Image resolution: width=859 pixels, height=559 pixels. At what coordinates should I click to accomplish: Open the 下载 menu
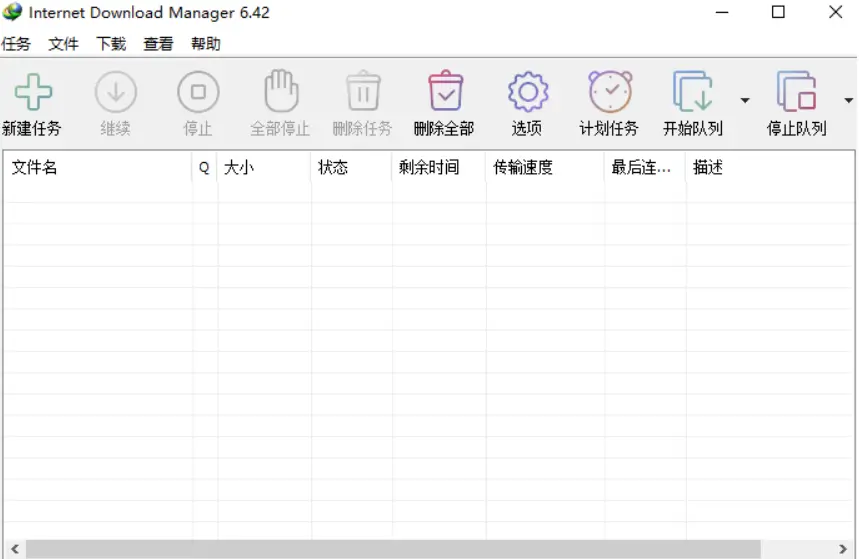[x=111, y=44]
